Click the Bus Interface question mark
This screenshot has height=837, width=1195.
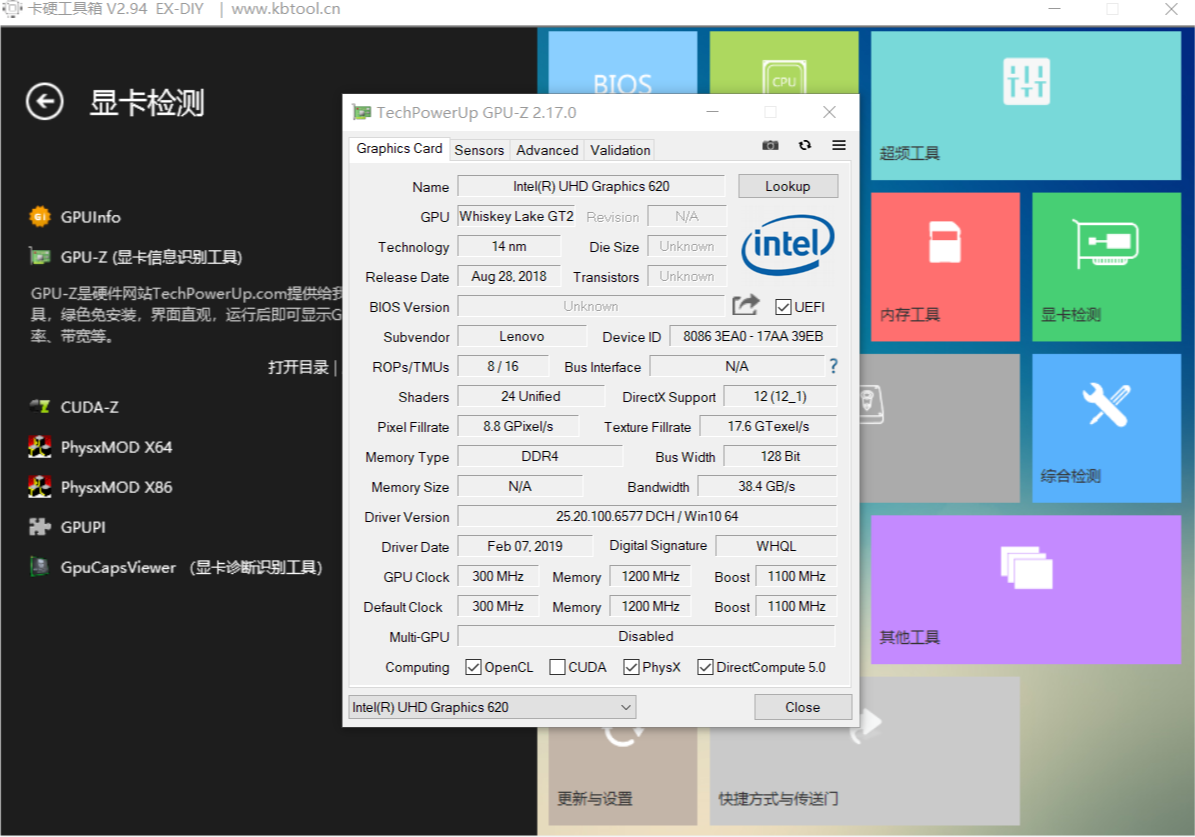[833, 367]
